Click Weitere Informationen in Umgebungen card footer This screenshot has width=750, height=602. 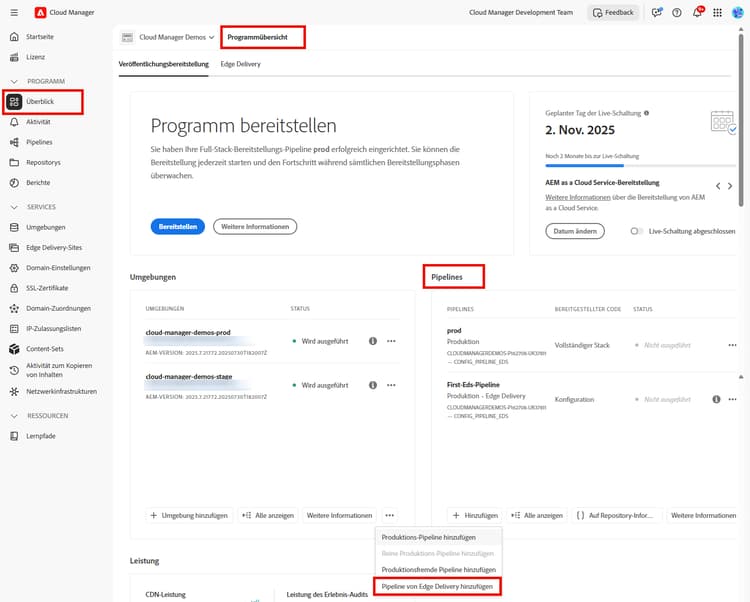pos(340,515)
